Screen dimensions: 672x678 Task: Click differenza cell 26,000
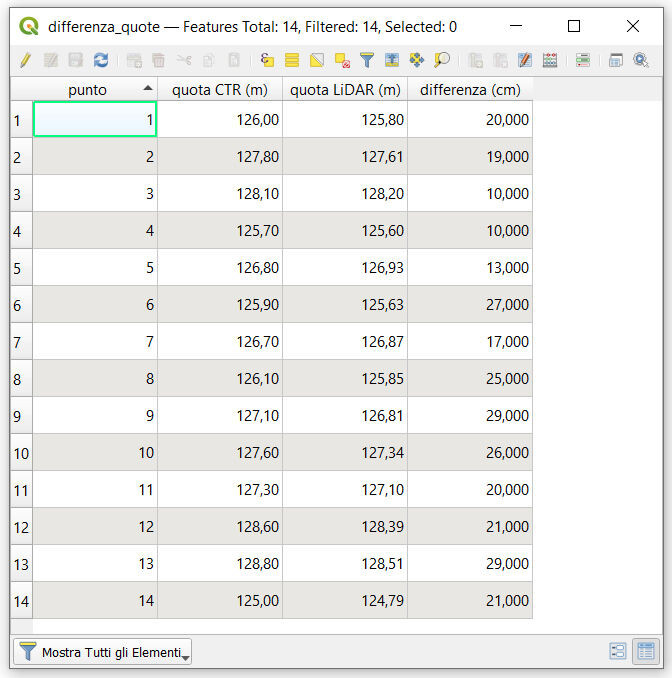point(470,453)
